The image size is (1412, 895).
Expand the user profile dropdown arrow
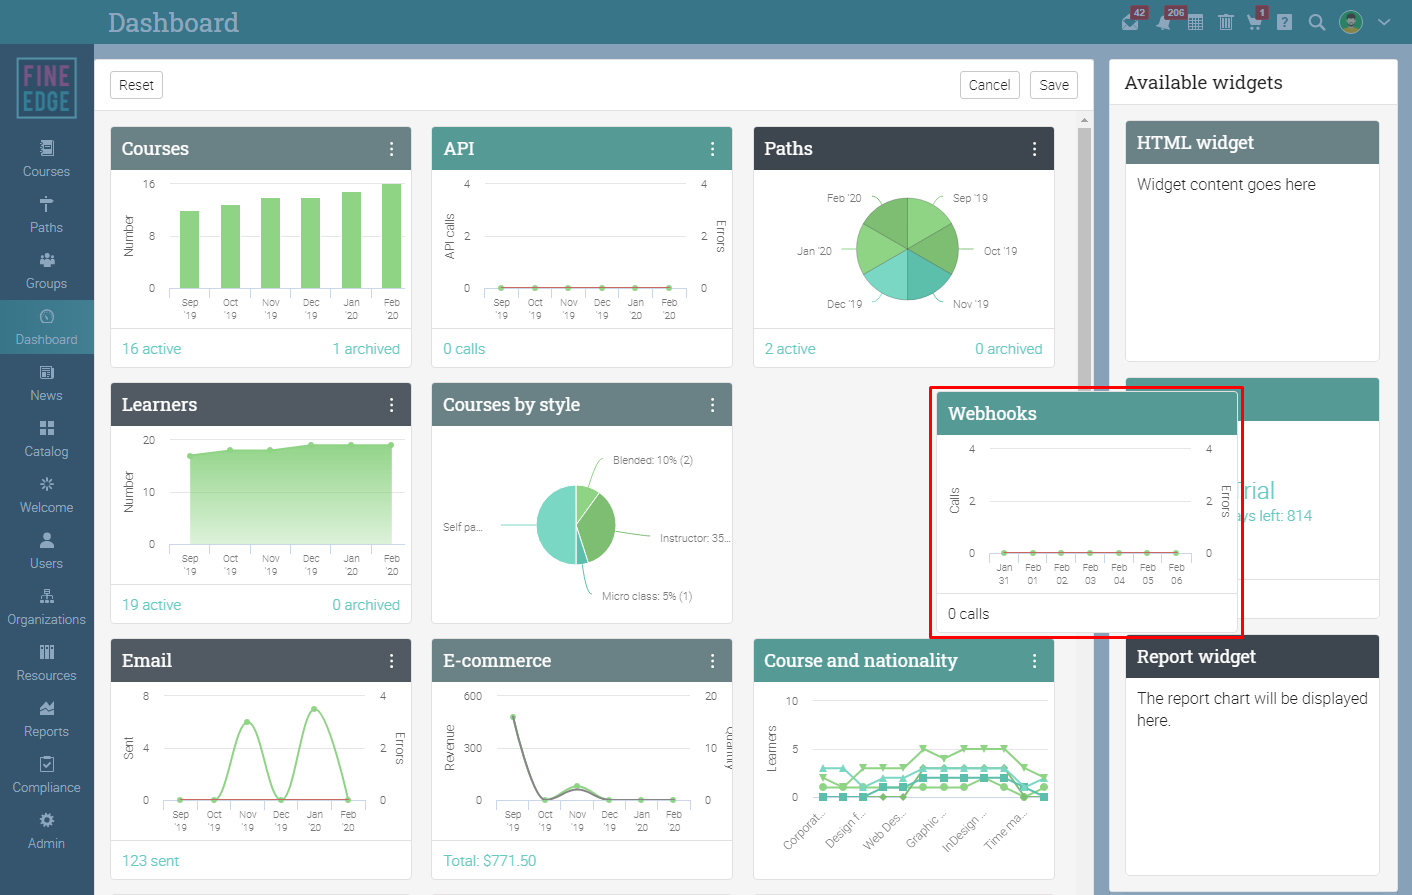pos(1384,22)
